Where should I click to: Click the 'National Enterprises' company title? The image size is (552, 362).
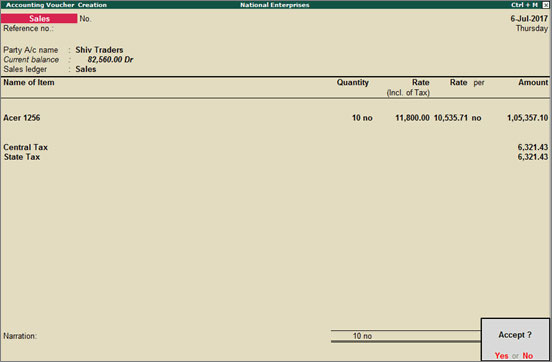(x=275, y=5)
